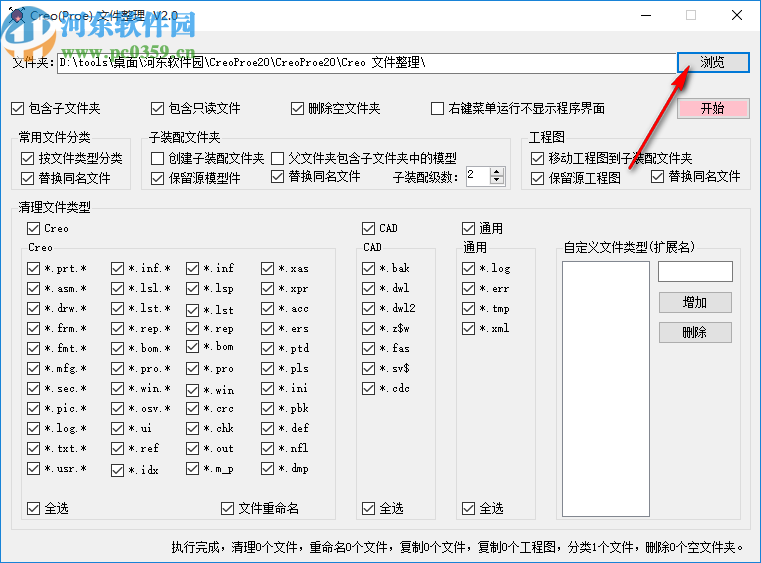Uncheck *.bom.* file type
761x563 pixels.
point(117,348)
